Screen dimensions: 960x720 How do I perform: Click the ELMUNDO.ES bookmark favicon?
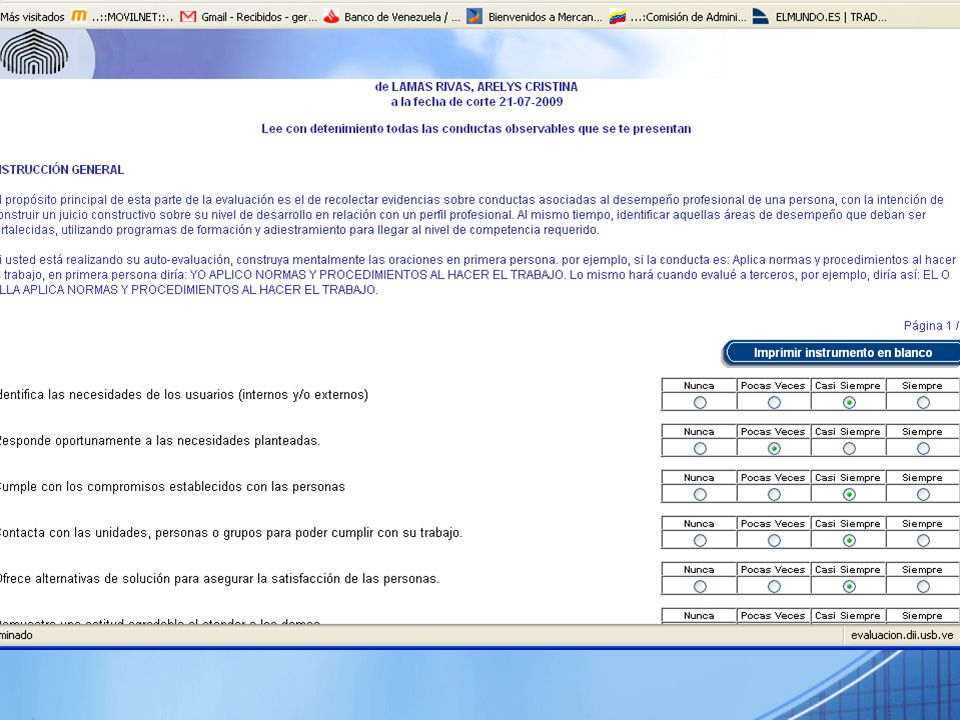click(760, 17)
